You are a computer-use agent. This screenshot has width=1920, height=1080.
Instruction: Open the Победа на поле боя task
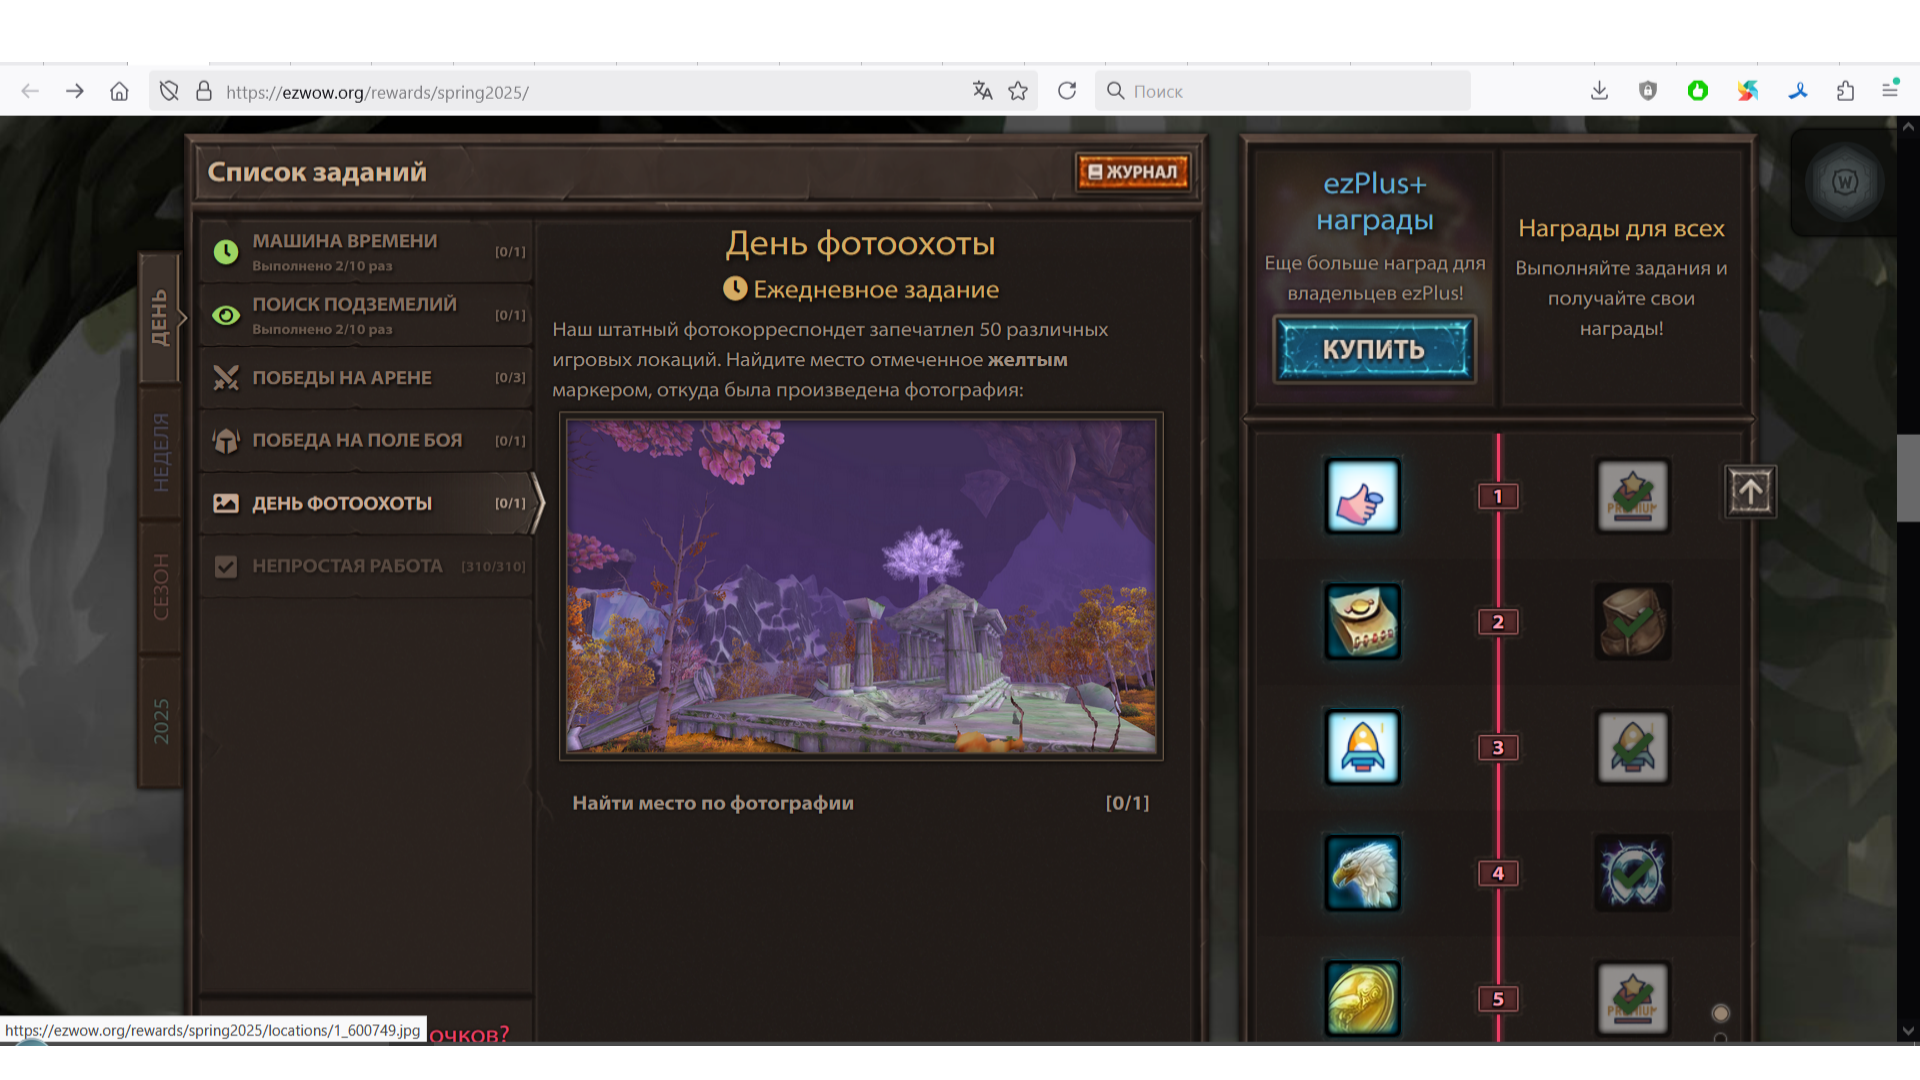click(366, 441)
